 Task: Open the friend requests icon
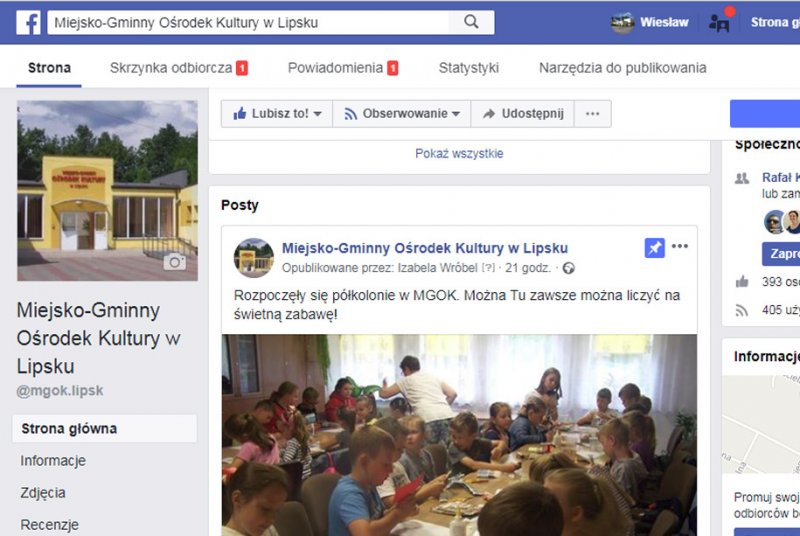pos(719,22)
